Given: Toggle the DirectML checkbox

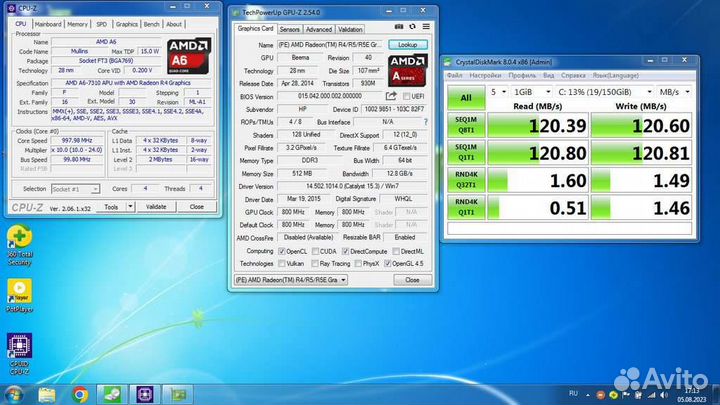Looking at the screenshot, I should tap(396, 252).
